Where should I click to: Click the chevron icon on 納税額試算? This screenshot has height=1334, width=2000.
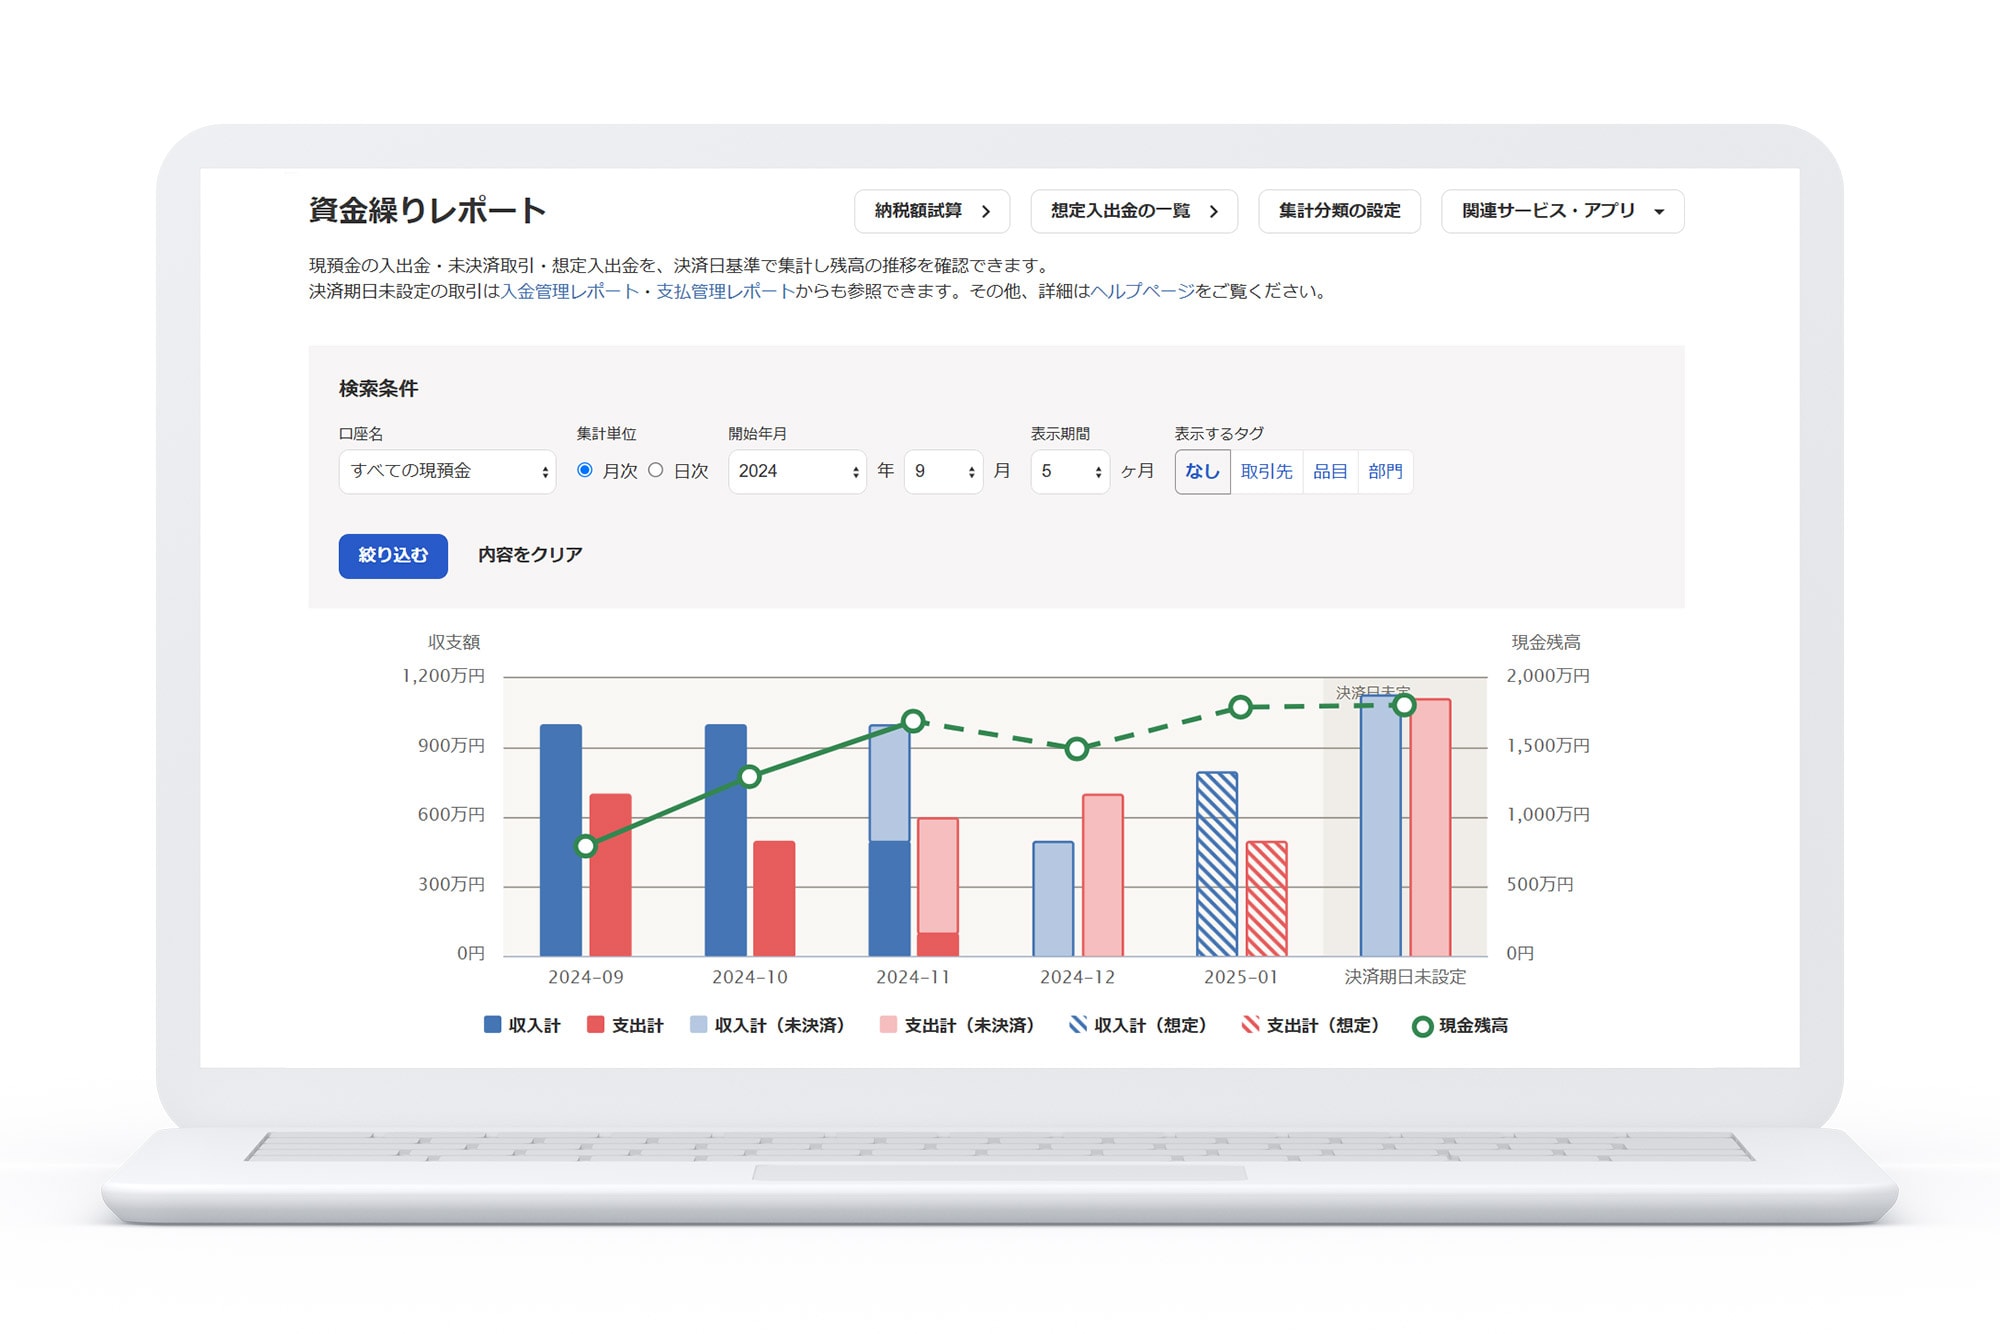click(987, 211)
